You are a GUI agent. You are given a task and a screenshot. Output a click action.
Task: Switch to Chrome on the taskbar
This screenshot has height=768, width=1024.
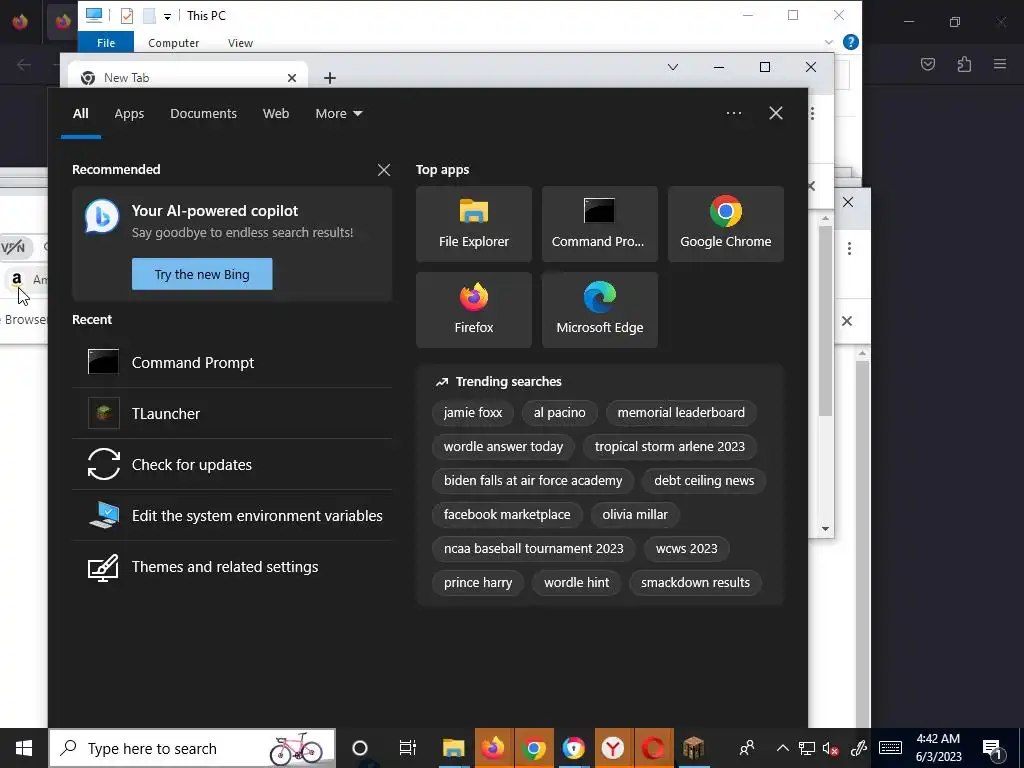tap(534, 748)
